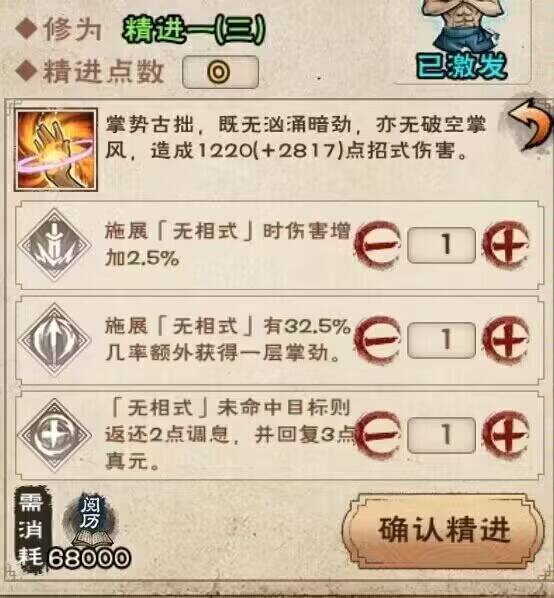Raise the 返还2点调息 skill level

(x=506, y=434)
